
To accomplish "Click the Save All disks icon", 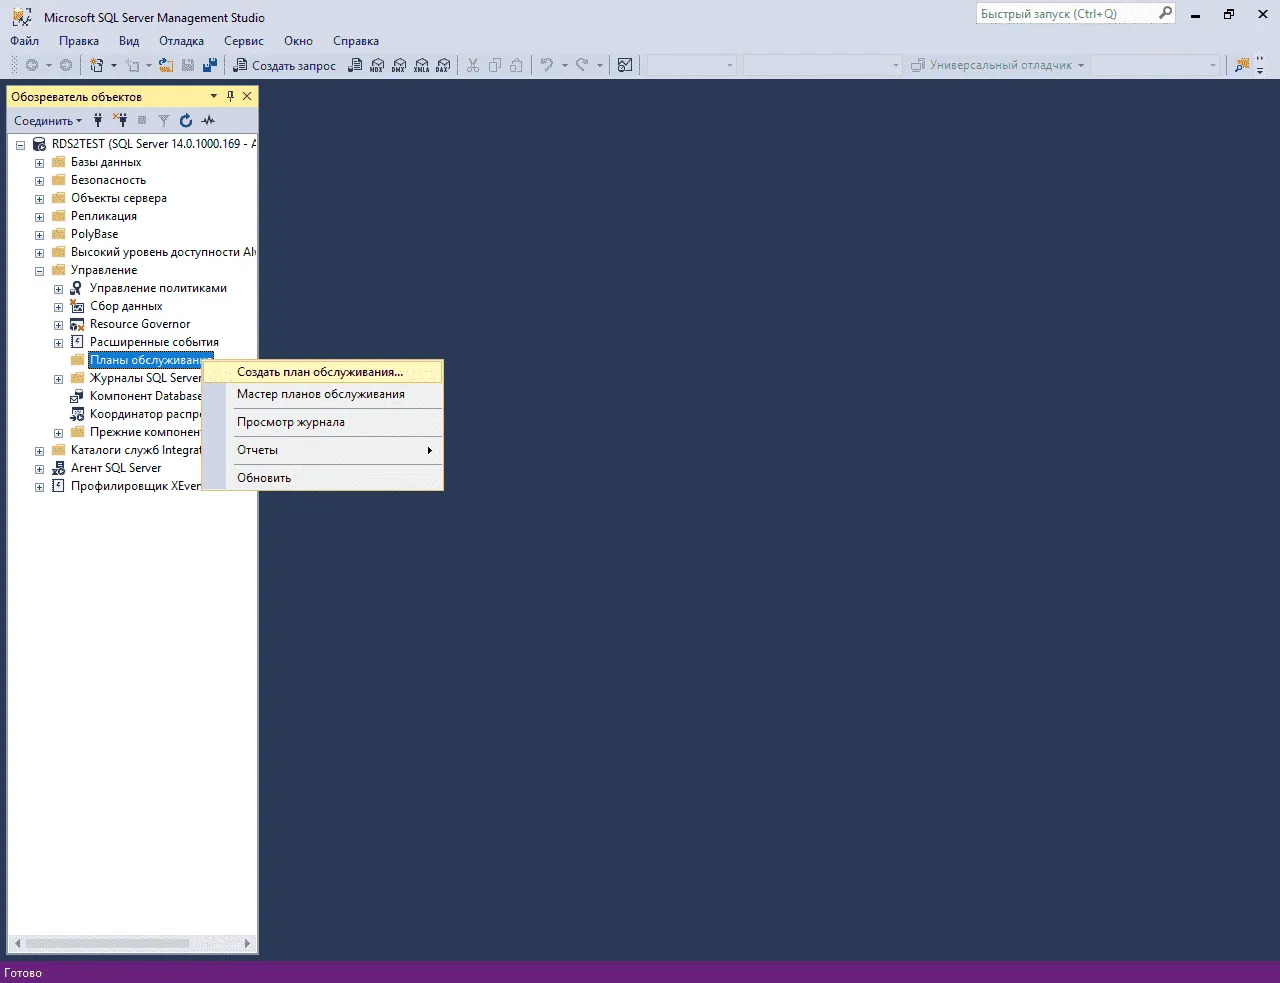I will 210,65.
